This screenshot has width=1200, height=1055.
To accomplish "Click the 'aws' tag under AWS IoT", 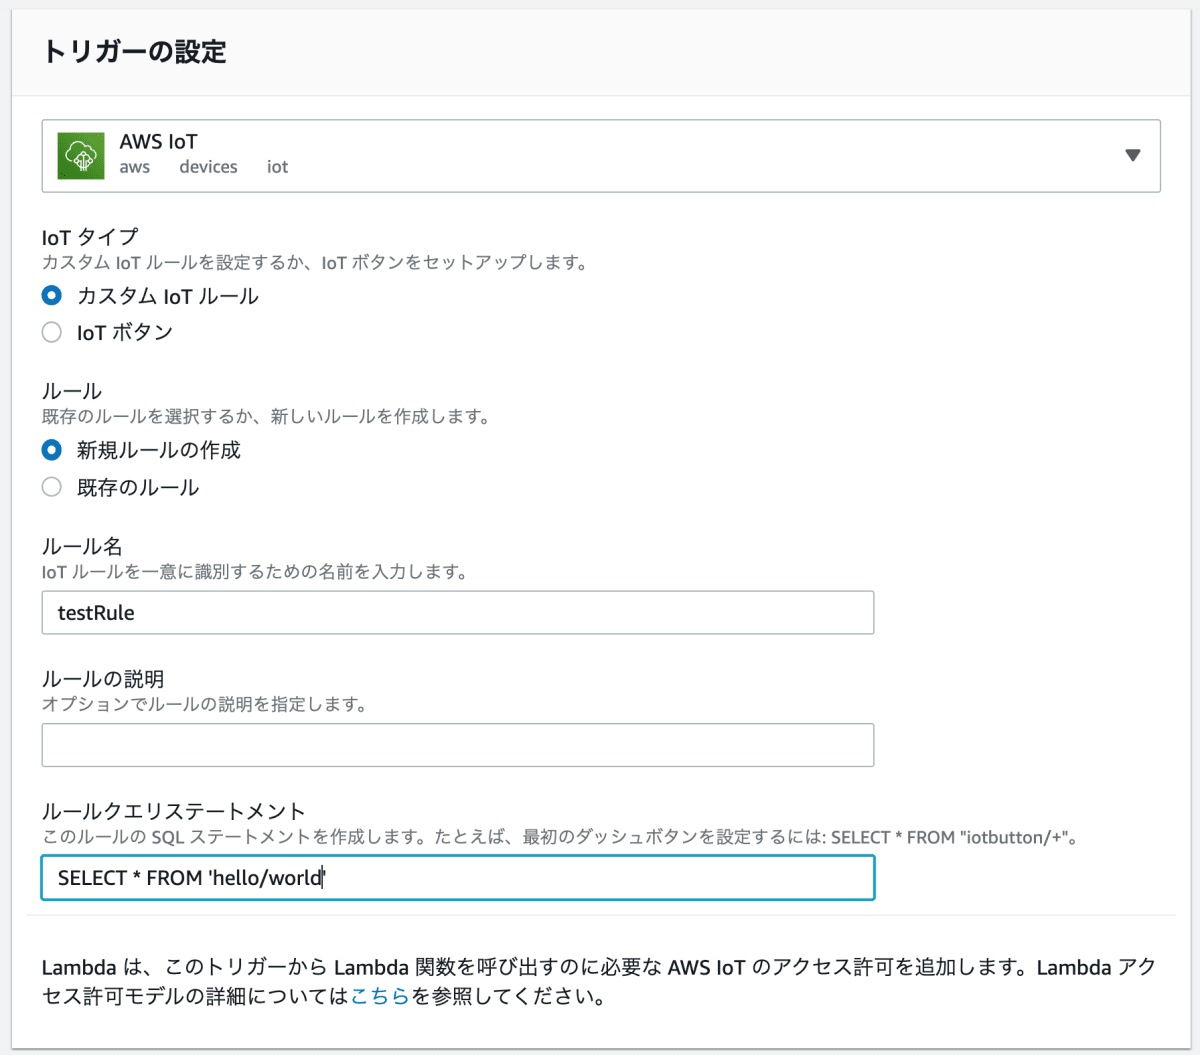I will (134, 167).
